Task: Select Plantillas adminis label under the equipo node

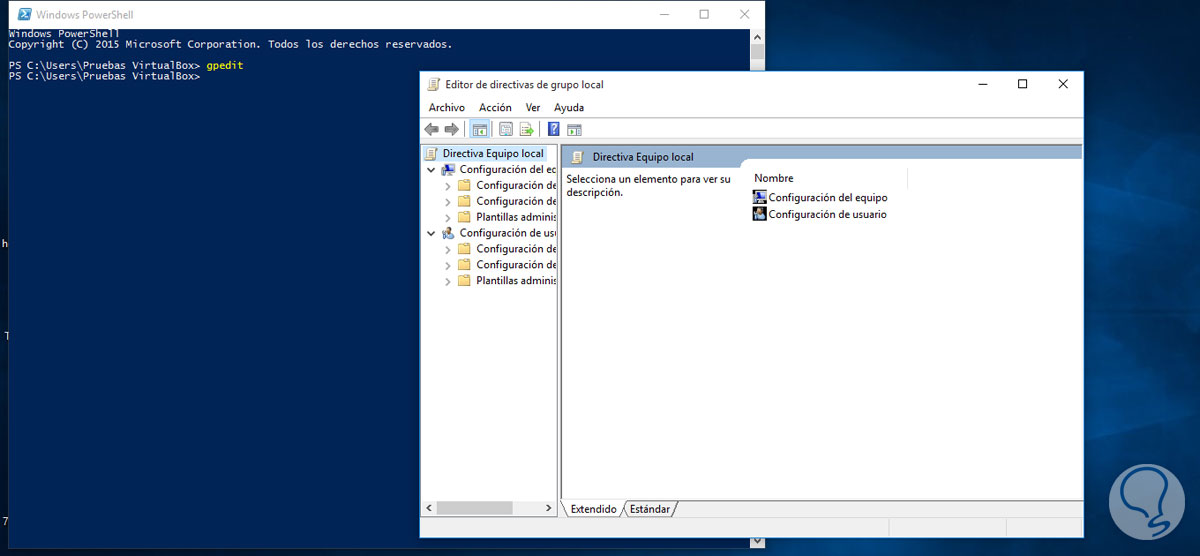Action: pos(516,217)
